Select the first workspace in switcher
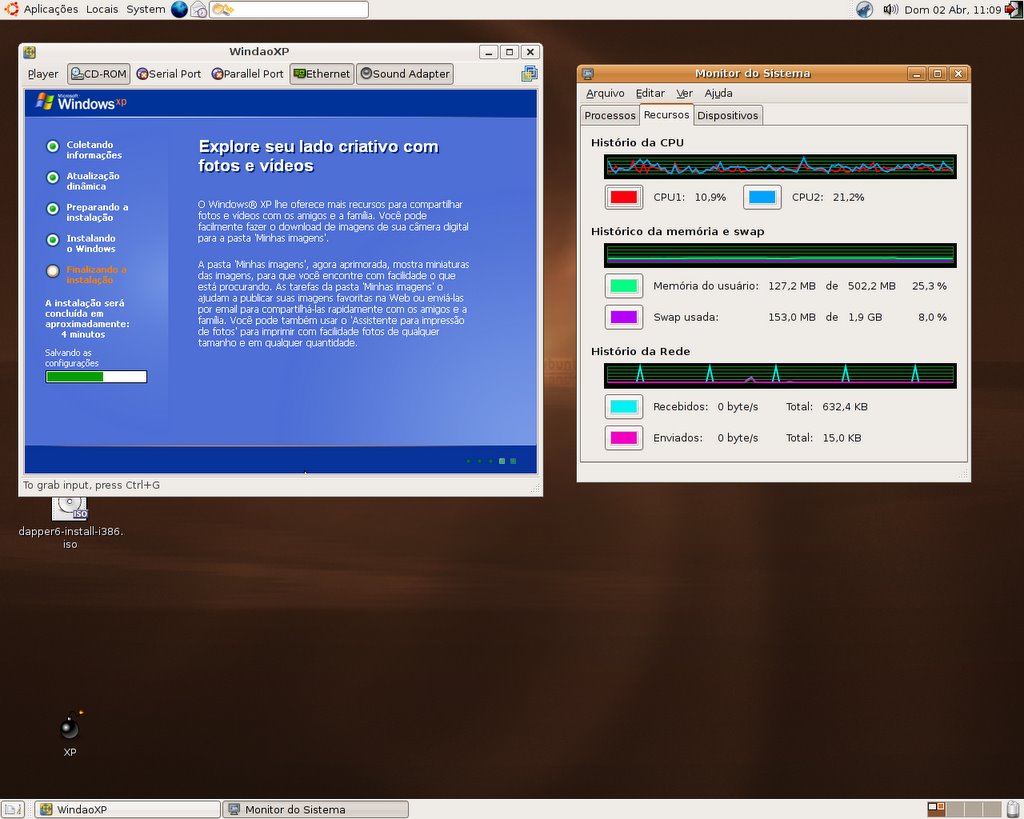This screenshot has height=819, width=1024. coord(936,809)
